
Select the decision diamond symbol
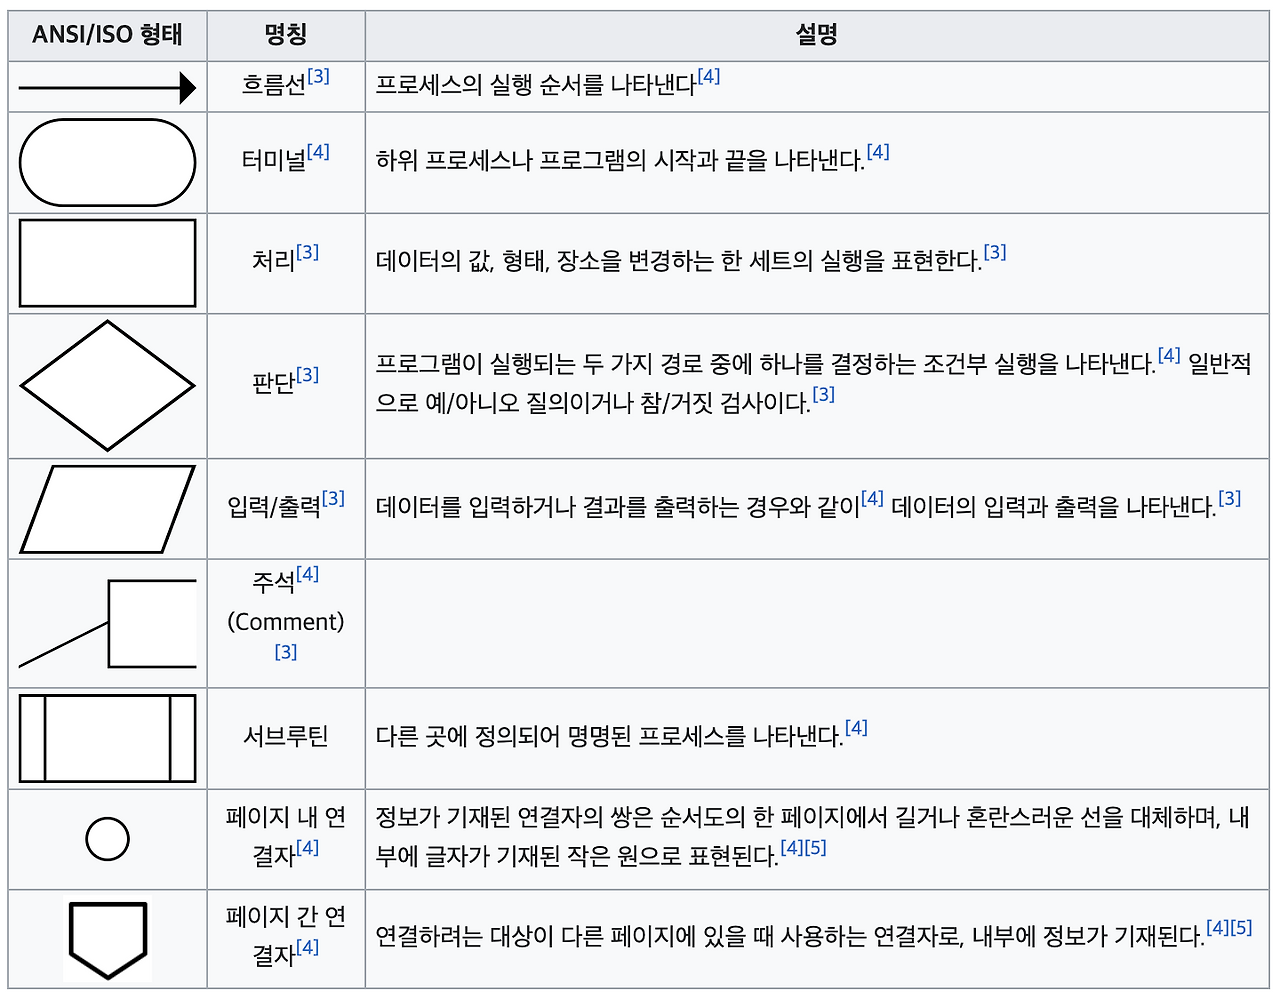[106, 383]
